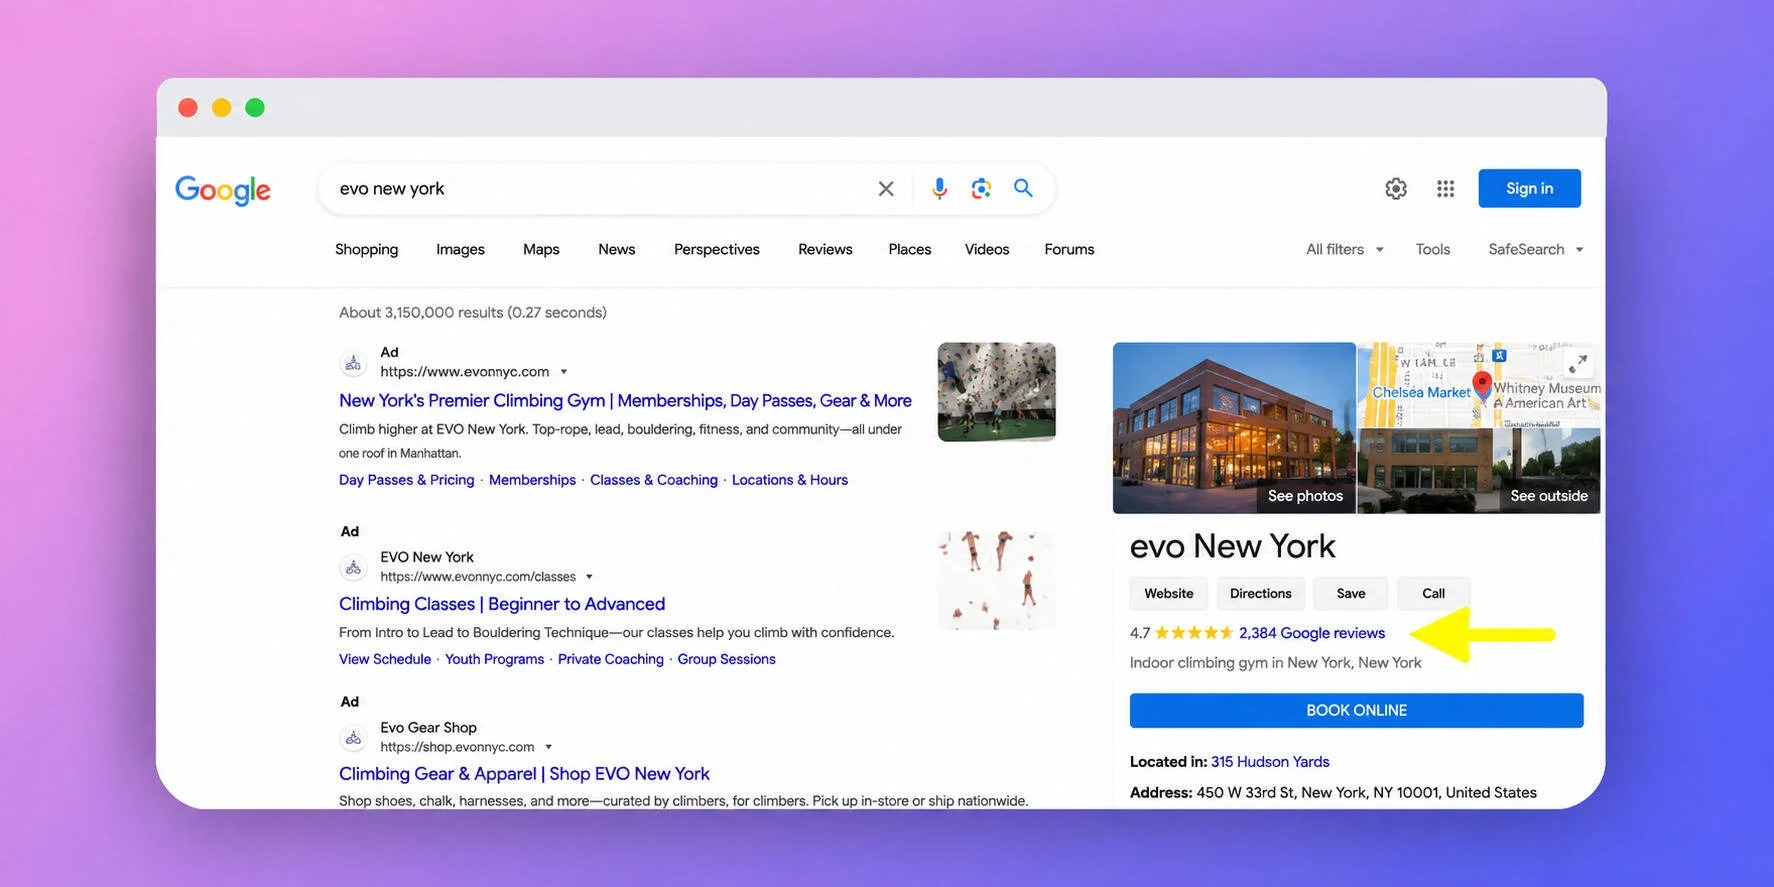Click the Directions button
Screen dimensions: 1774x887
[x=1260, y=593]
